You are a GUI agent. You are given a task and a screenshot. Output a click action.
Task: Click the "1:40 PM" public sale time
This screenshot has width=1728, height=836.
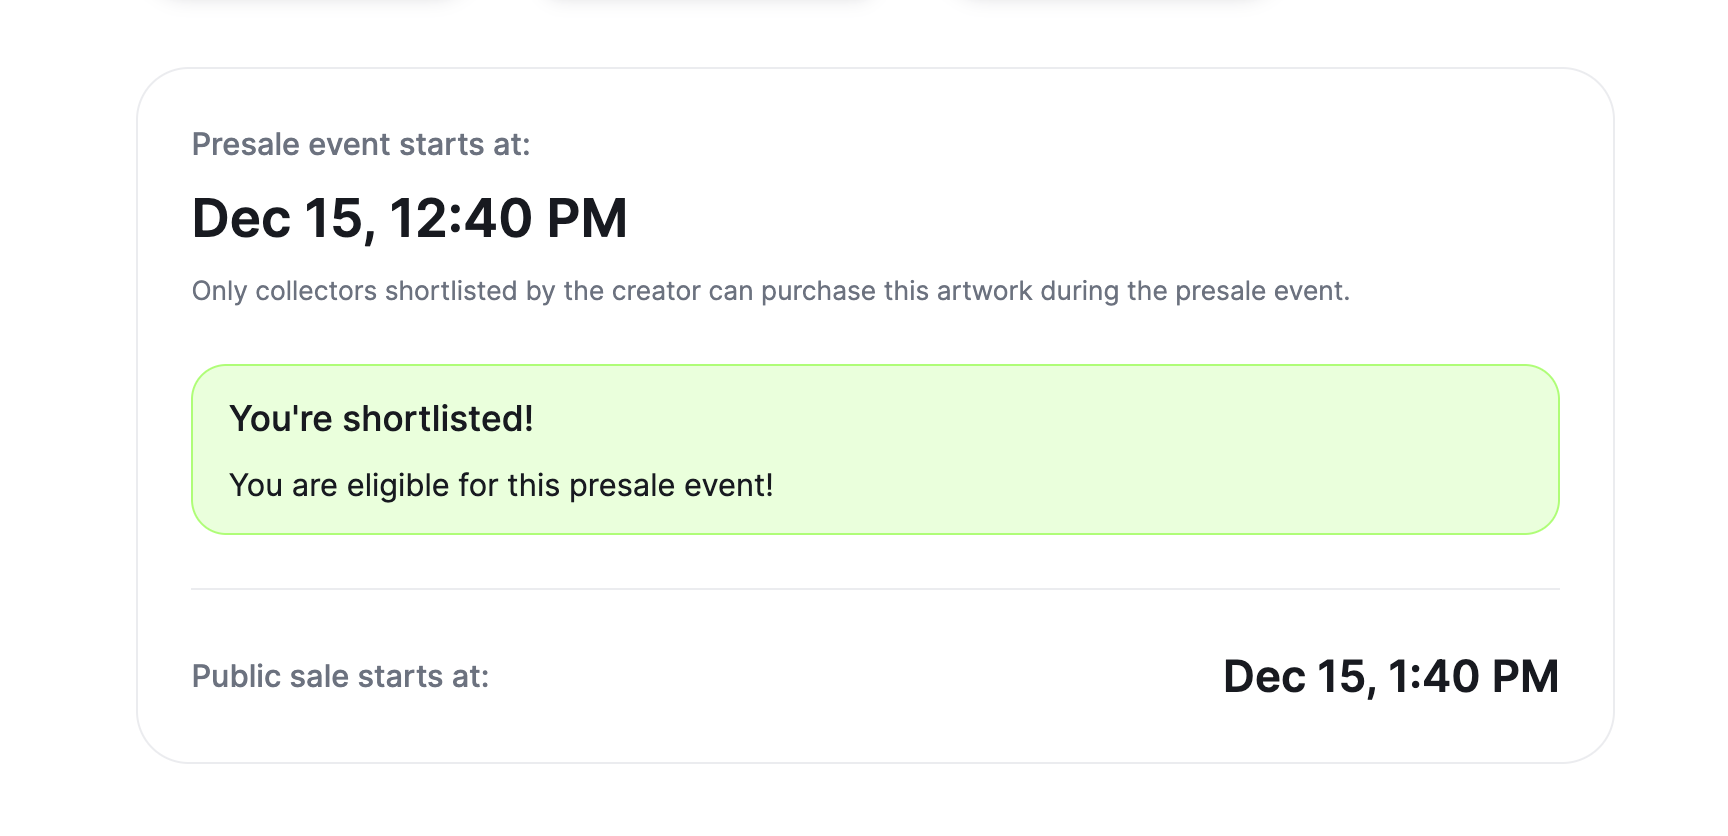click(x=1473, y=677)
